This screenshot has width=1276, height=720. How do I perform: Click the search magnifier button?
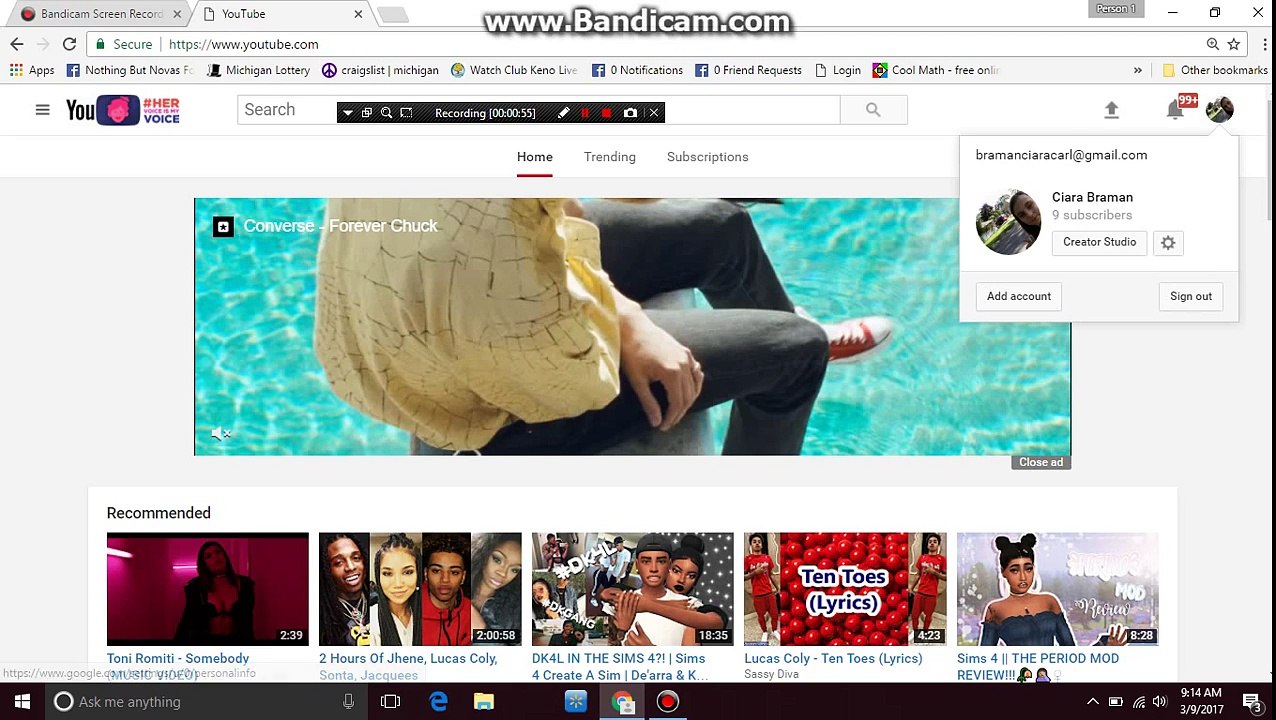pos(873,110)
